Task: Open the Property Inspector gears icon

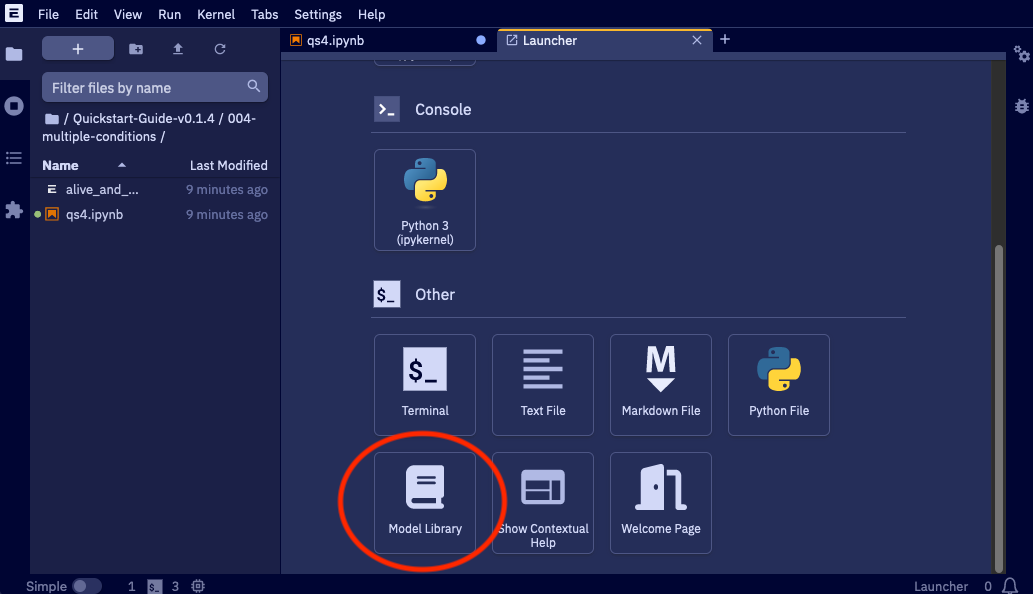Action: tap(1021, 54)
